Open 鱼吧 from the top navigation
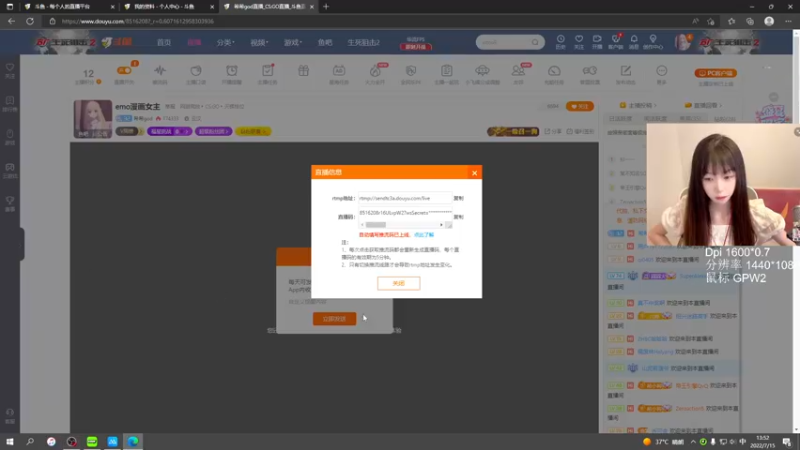800x450 pixels. pos(325,42)
